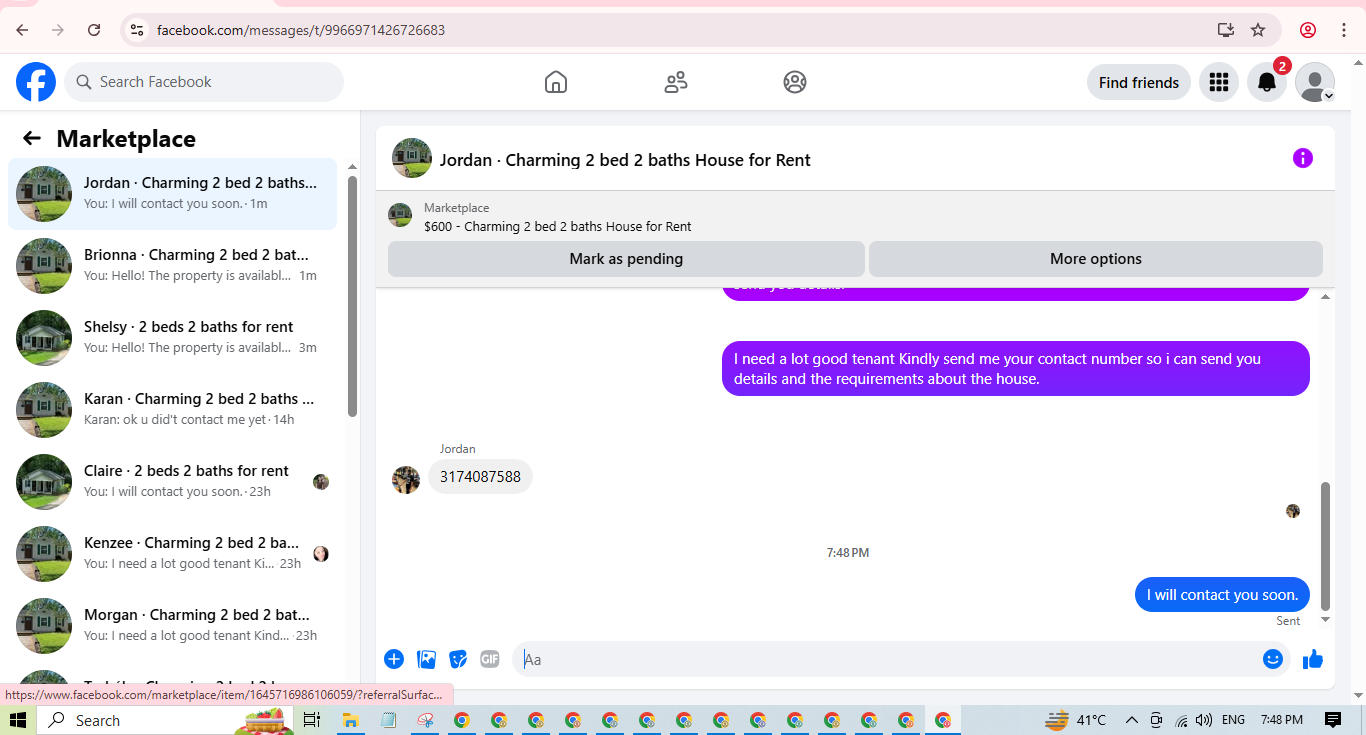Open the Windows Start menu
Viewport: 1366px width, 735px height.
(17, 720)
